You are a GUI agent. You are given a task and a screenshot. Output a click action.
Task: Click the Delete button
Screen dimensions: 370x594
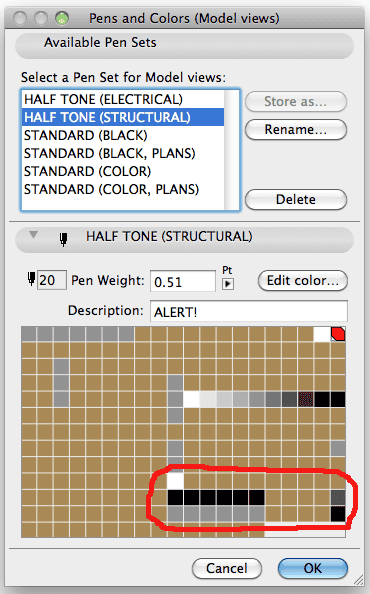296,199
